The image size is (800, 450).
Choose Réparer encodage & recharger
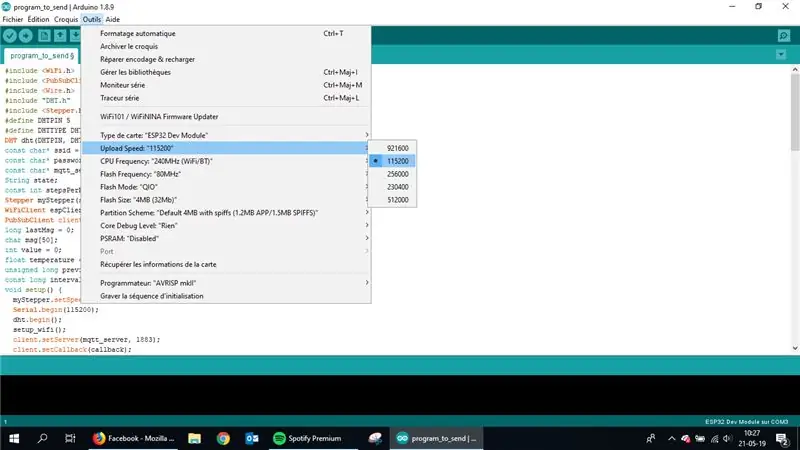[x=226, y=59]
